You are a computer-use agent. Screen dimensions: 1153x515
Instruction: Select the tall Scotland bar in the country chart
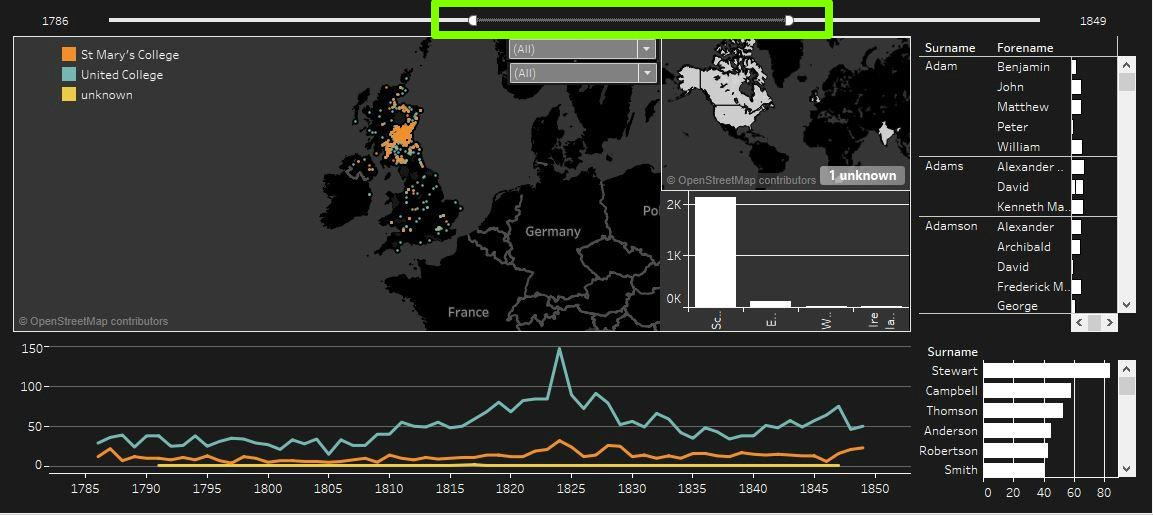tap(715, 252)
